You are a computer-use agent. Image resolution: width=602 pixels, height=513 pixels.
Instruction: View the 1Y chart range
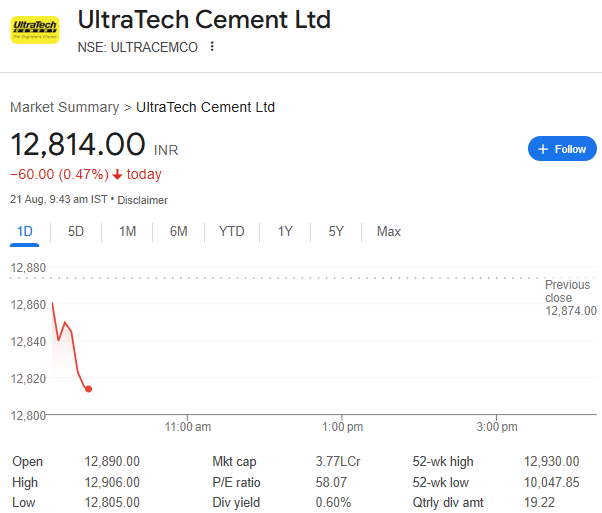point(285,232)
